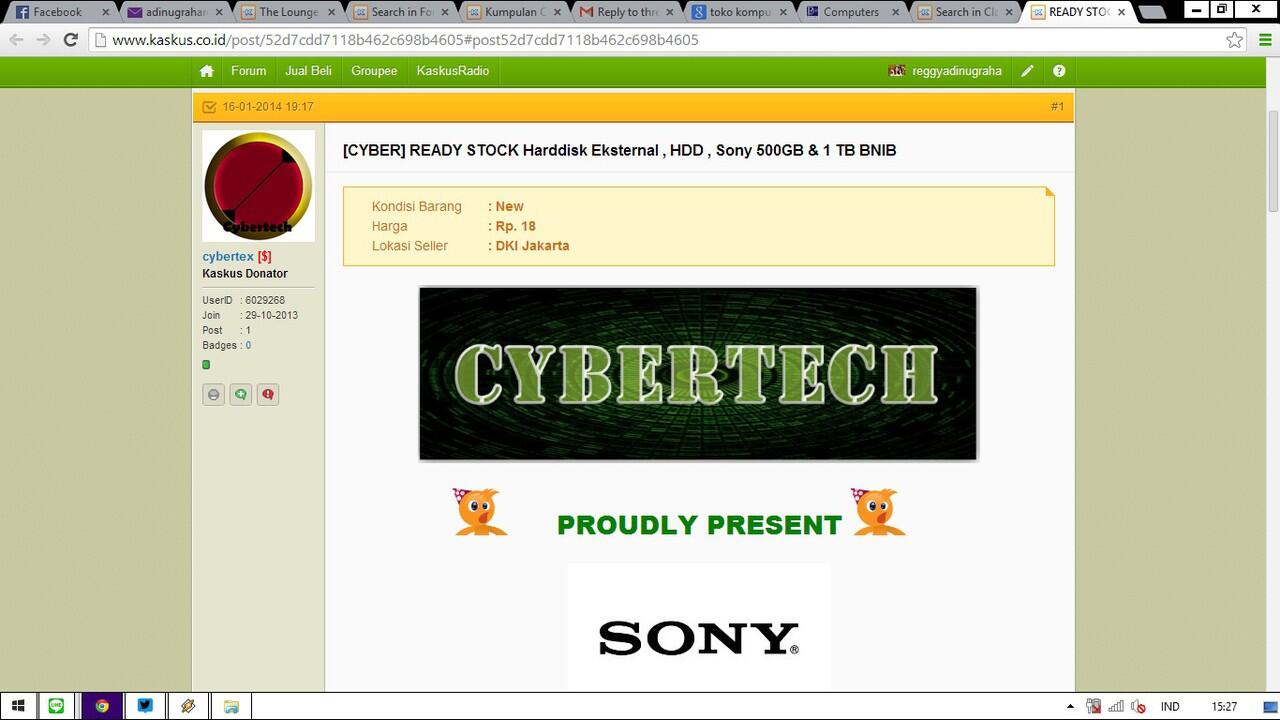This screenshot has height=720, width=1280.
Task: Click the muted volume tray icon
Action: (1138, 706)
